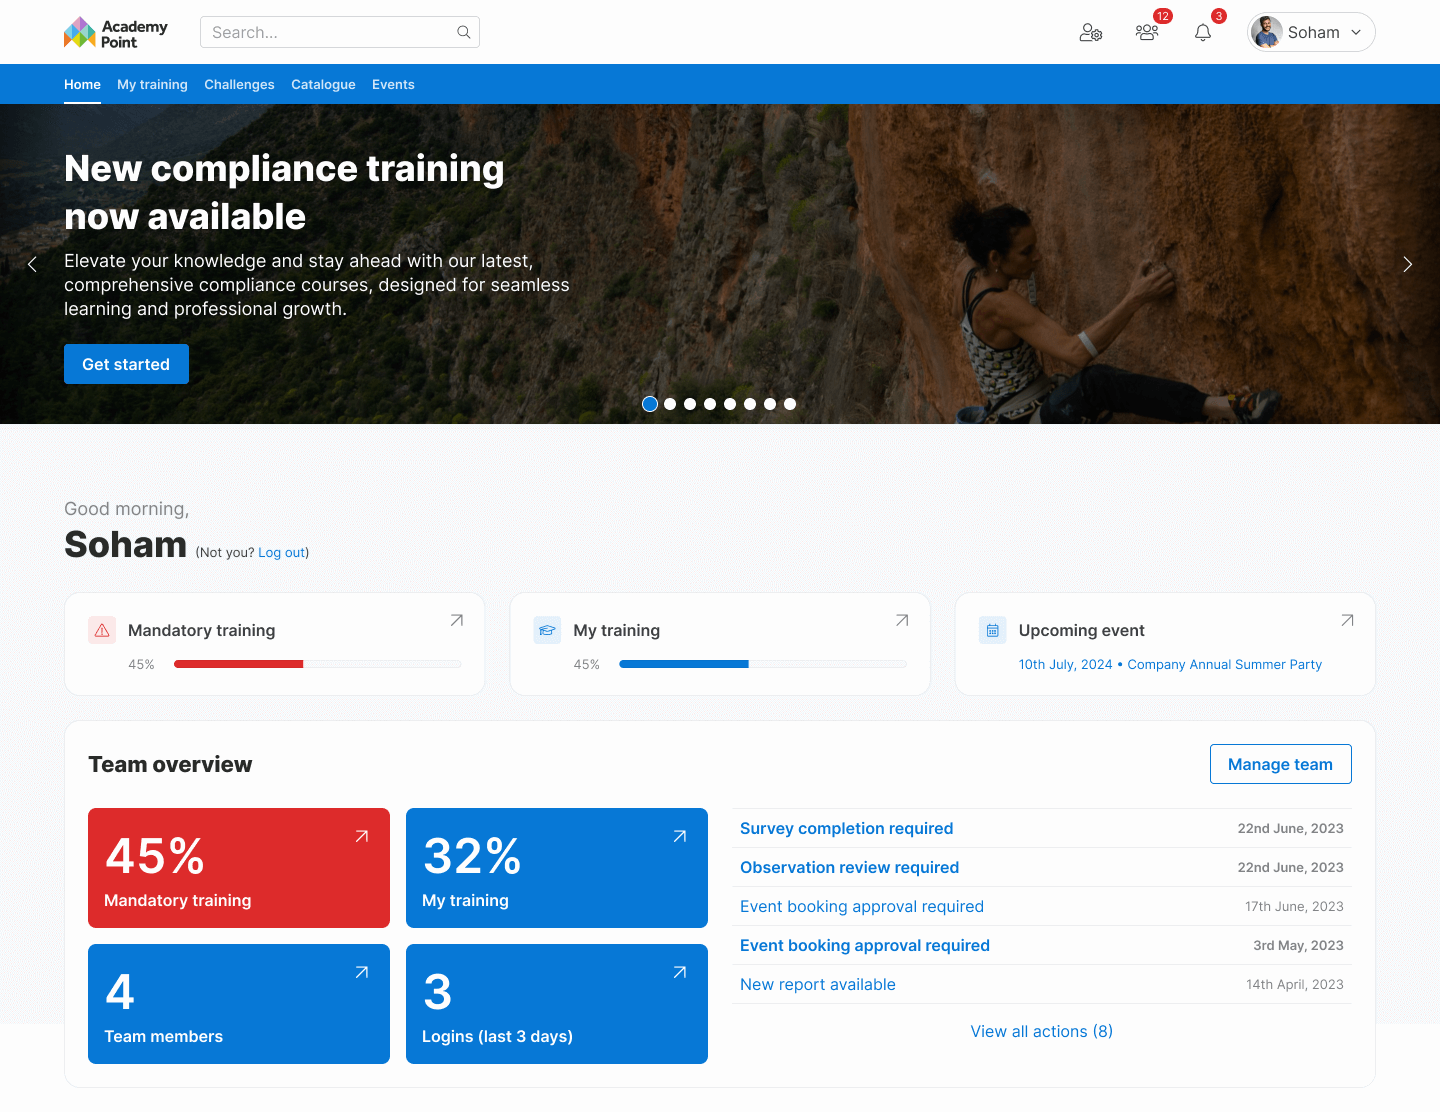Click the graduation cap icon on My training card
Screen dimensions: 1440x1112
point(547,630)
